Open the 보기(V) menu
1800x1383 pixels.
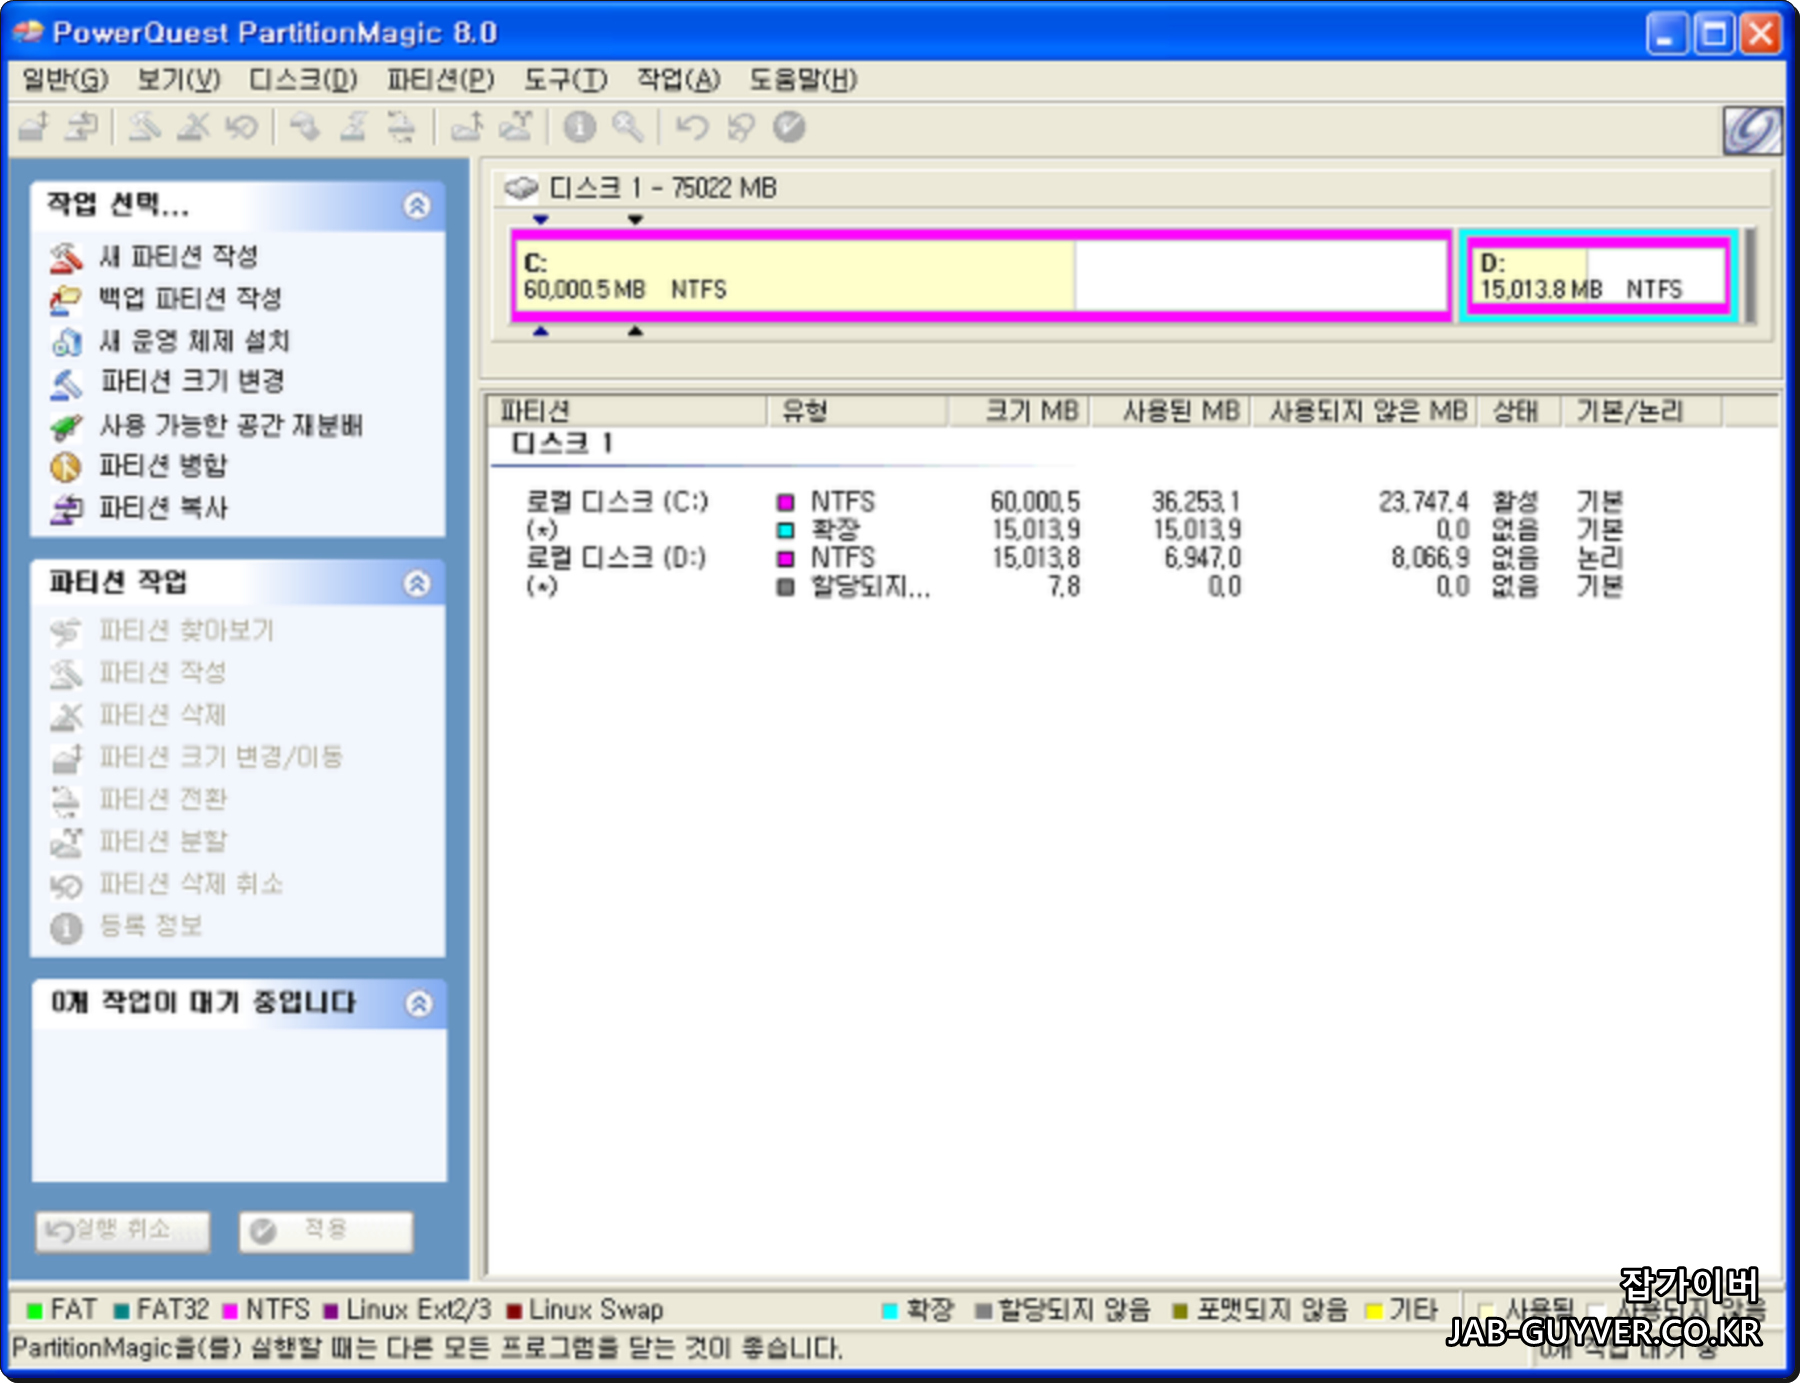(179, 79)
